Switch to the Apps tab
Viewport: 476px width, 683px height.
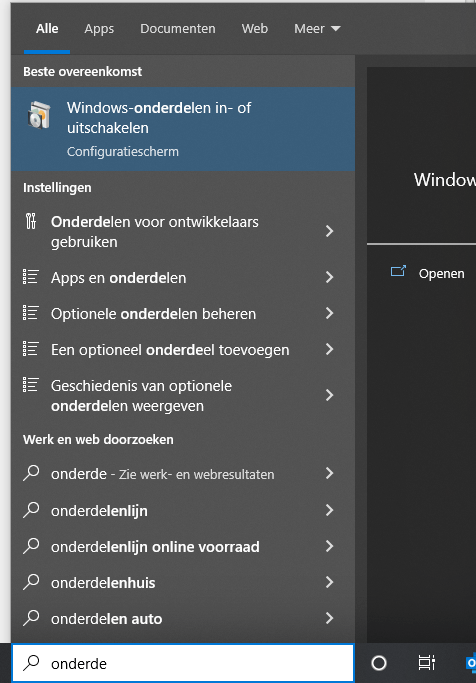[99, 29]
